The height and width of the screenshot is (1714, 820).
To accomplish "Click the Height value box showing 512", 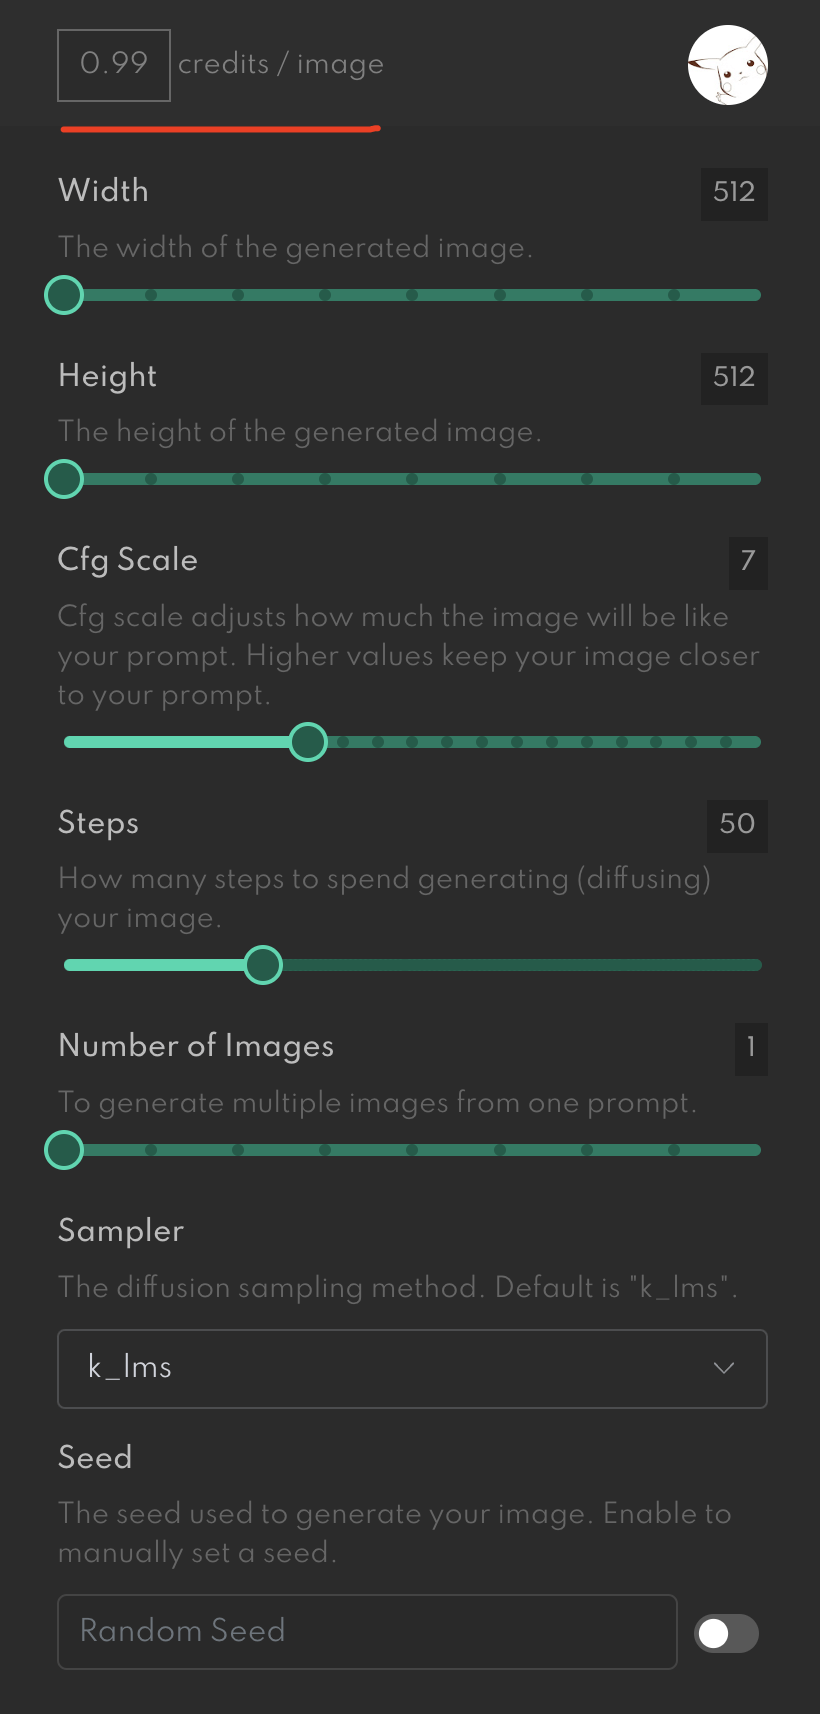I will coord(734,378).
